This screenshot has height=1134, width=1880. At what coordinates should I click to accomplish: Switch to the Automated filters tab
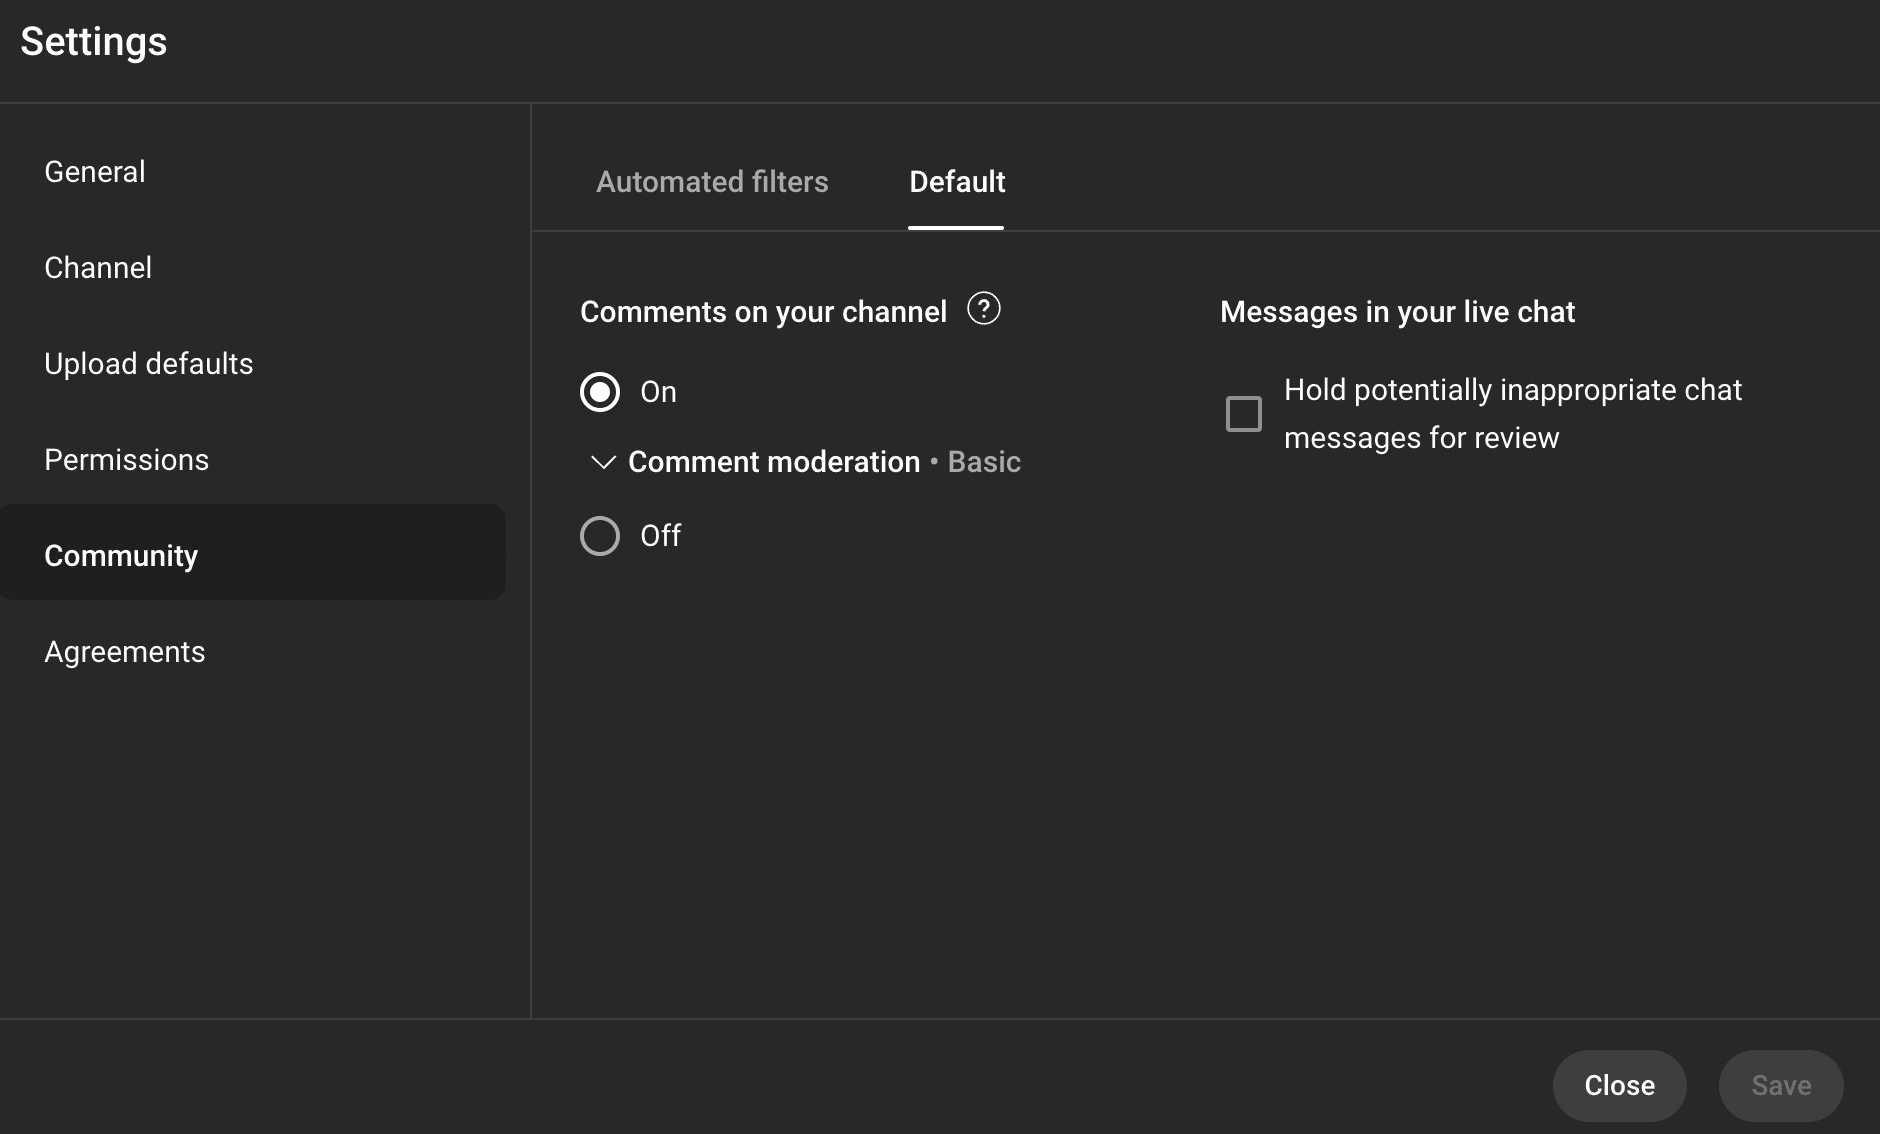(x=712, y=182)
